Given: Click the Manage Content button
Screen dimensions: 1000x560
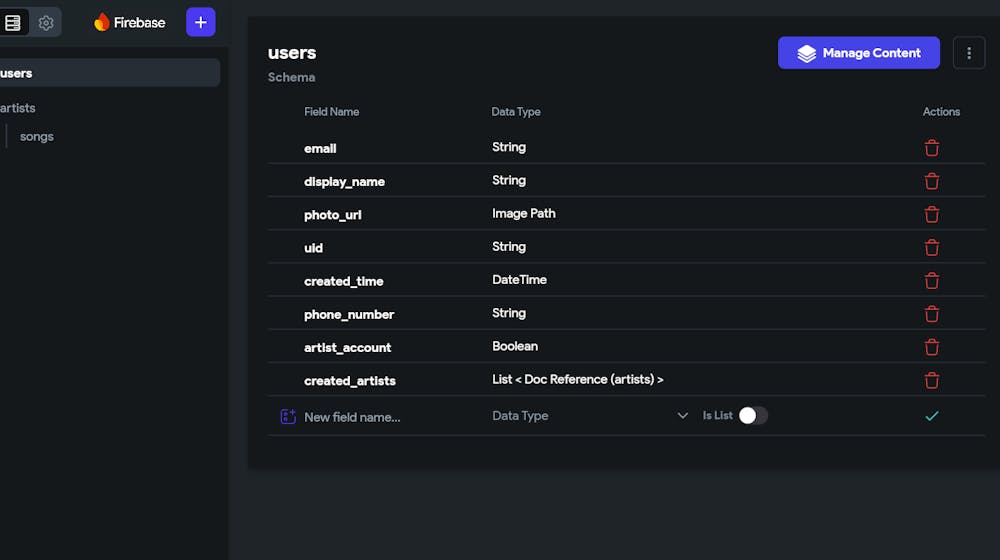Looking at the screenshot, I should pyautogui.click(x=858, y=53).
